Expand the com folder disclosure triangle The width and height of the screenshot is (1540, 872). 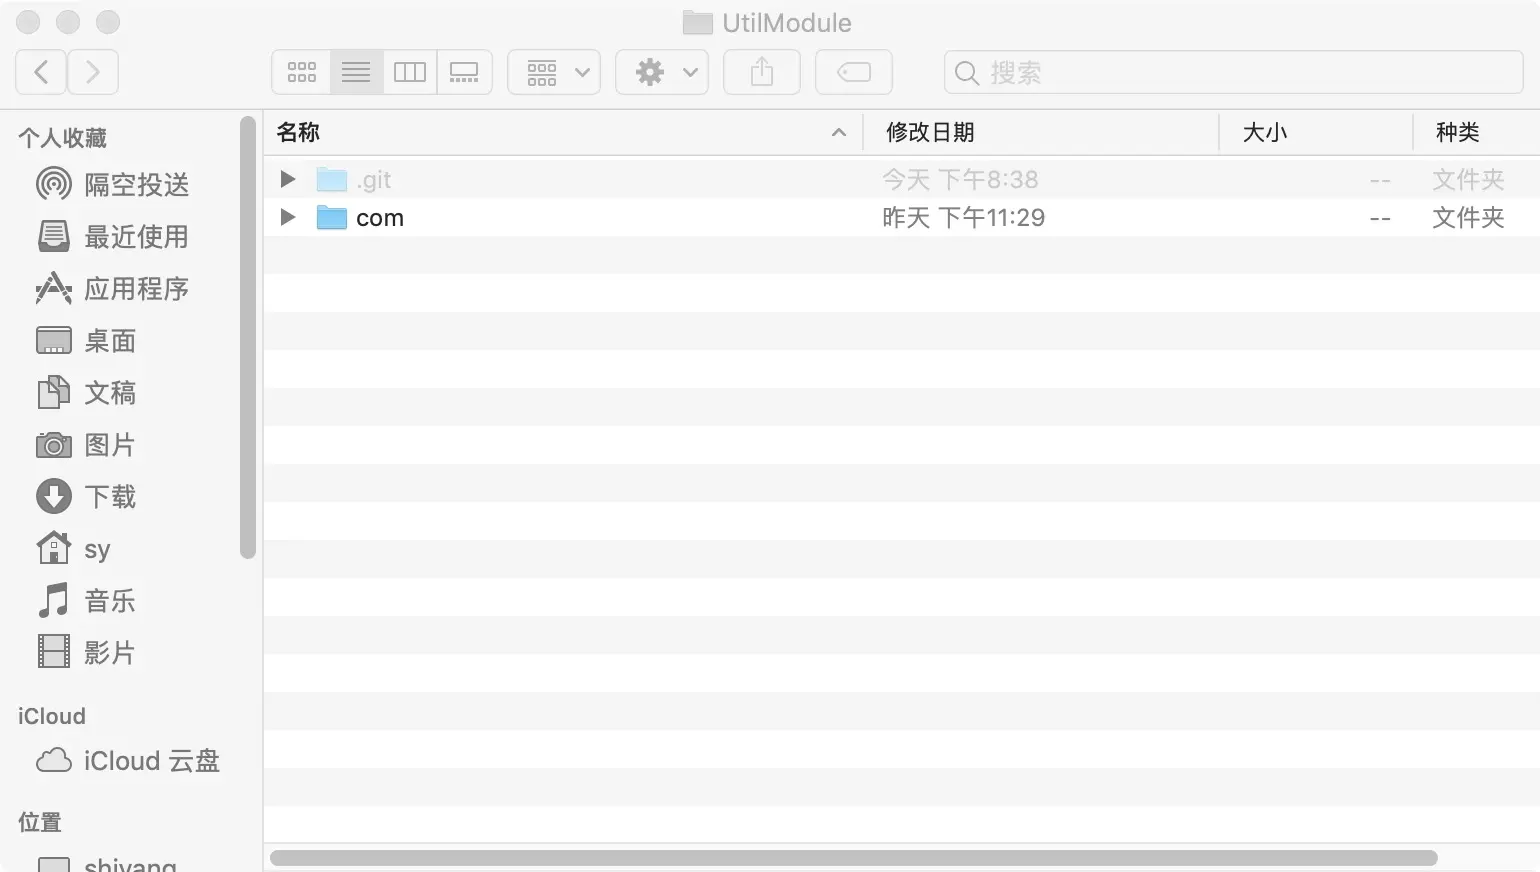click(288, 217)
